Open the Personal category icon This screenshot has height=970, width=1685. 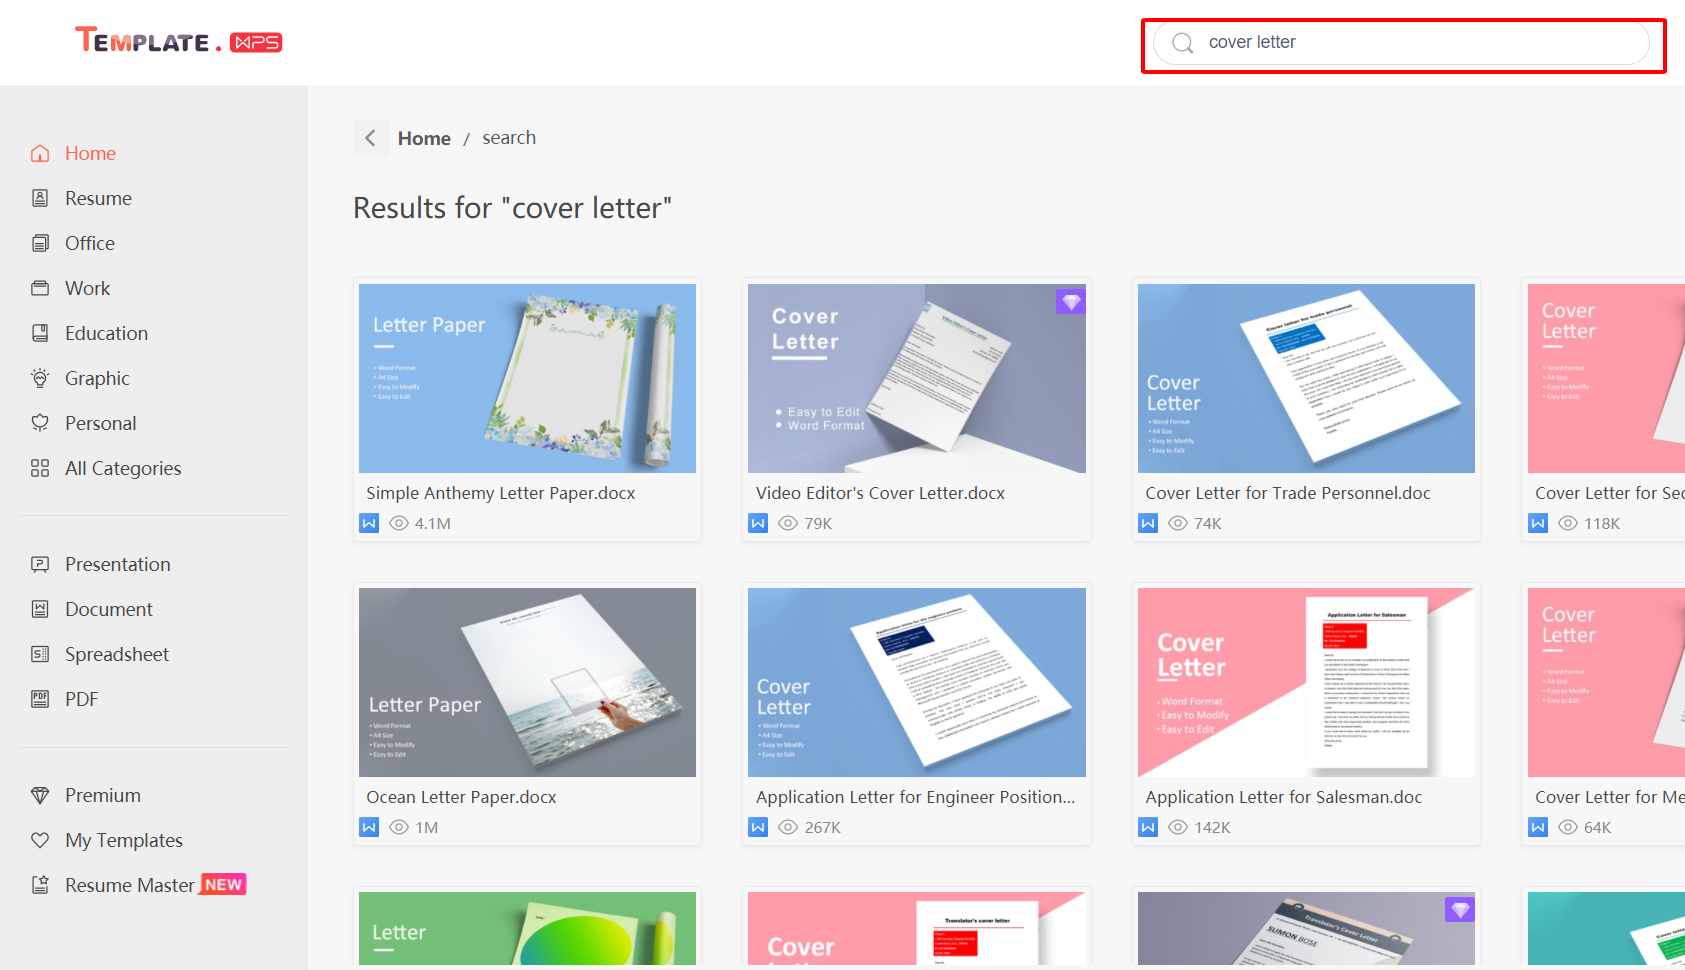tap(40, 423)
